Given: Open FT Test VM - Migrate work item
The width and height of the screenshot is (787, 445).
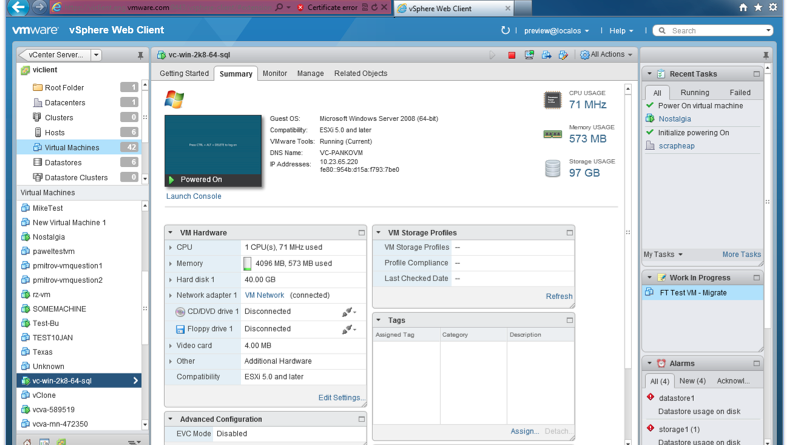Looking at the screenshot, I should pos(703,292).
